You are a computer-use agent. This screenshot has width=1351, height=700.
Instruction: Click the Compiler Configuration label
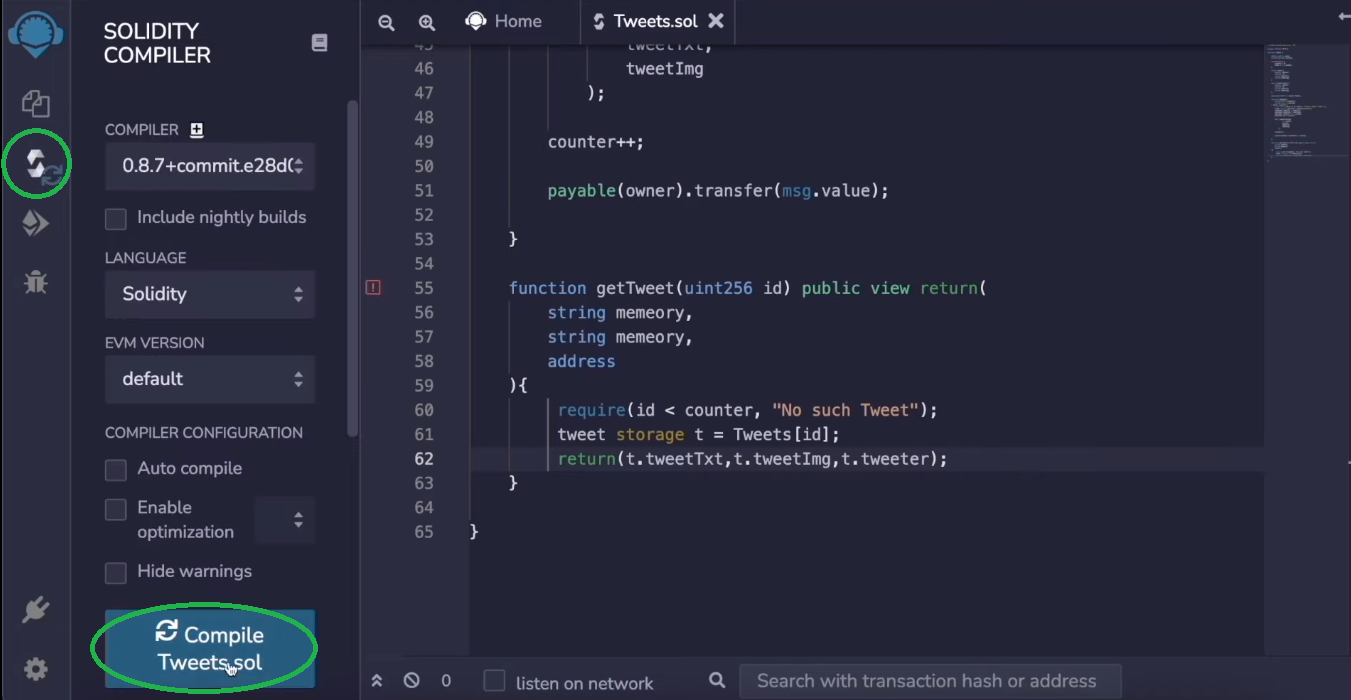(204, 433)
